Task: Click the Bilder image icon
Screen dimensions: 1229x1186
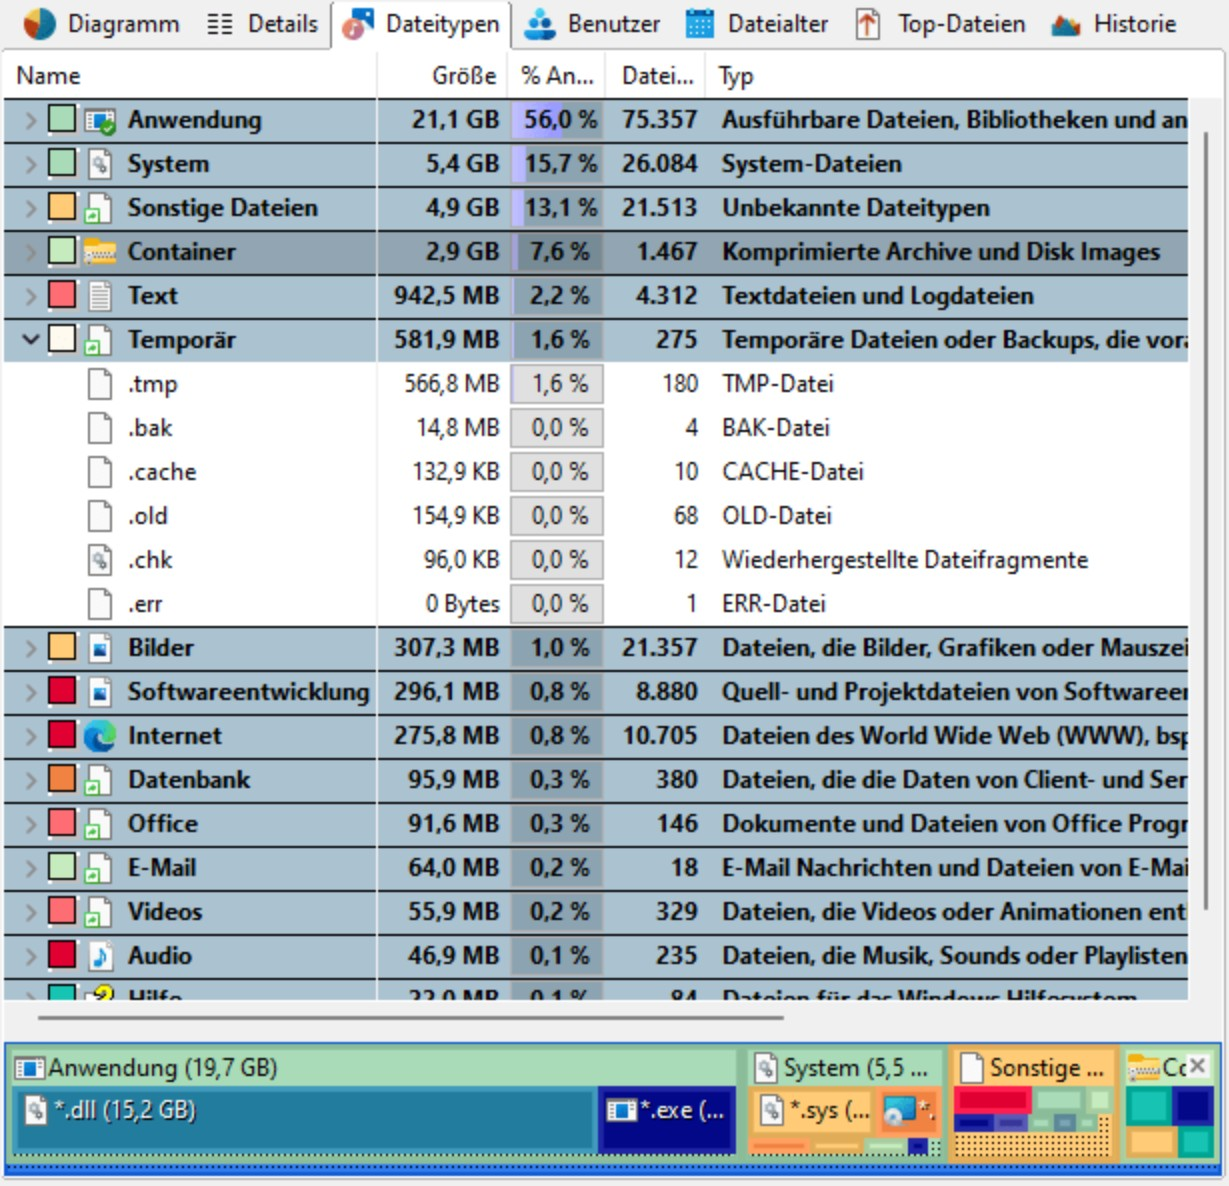Action: (100, 648)
